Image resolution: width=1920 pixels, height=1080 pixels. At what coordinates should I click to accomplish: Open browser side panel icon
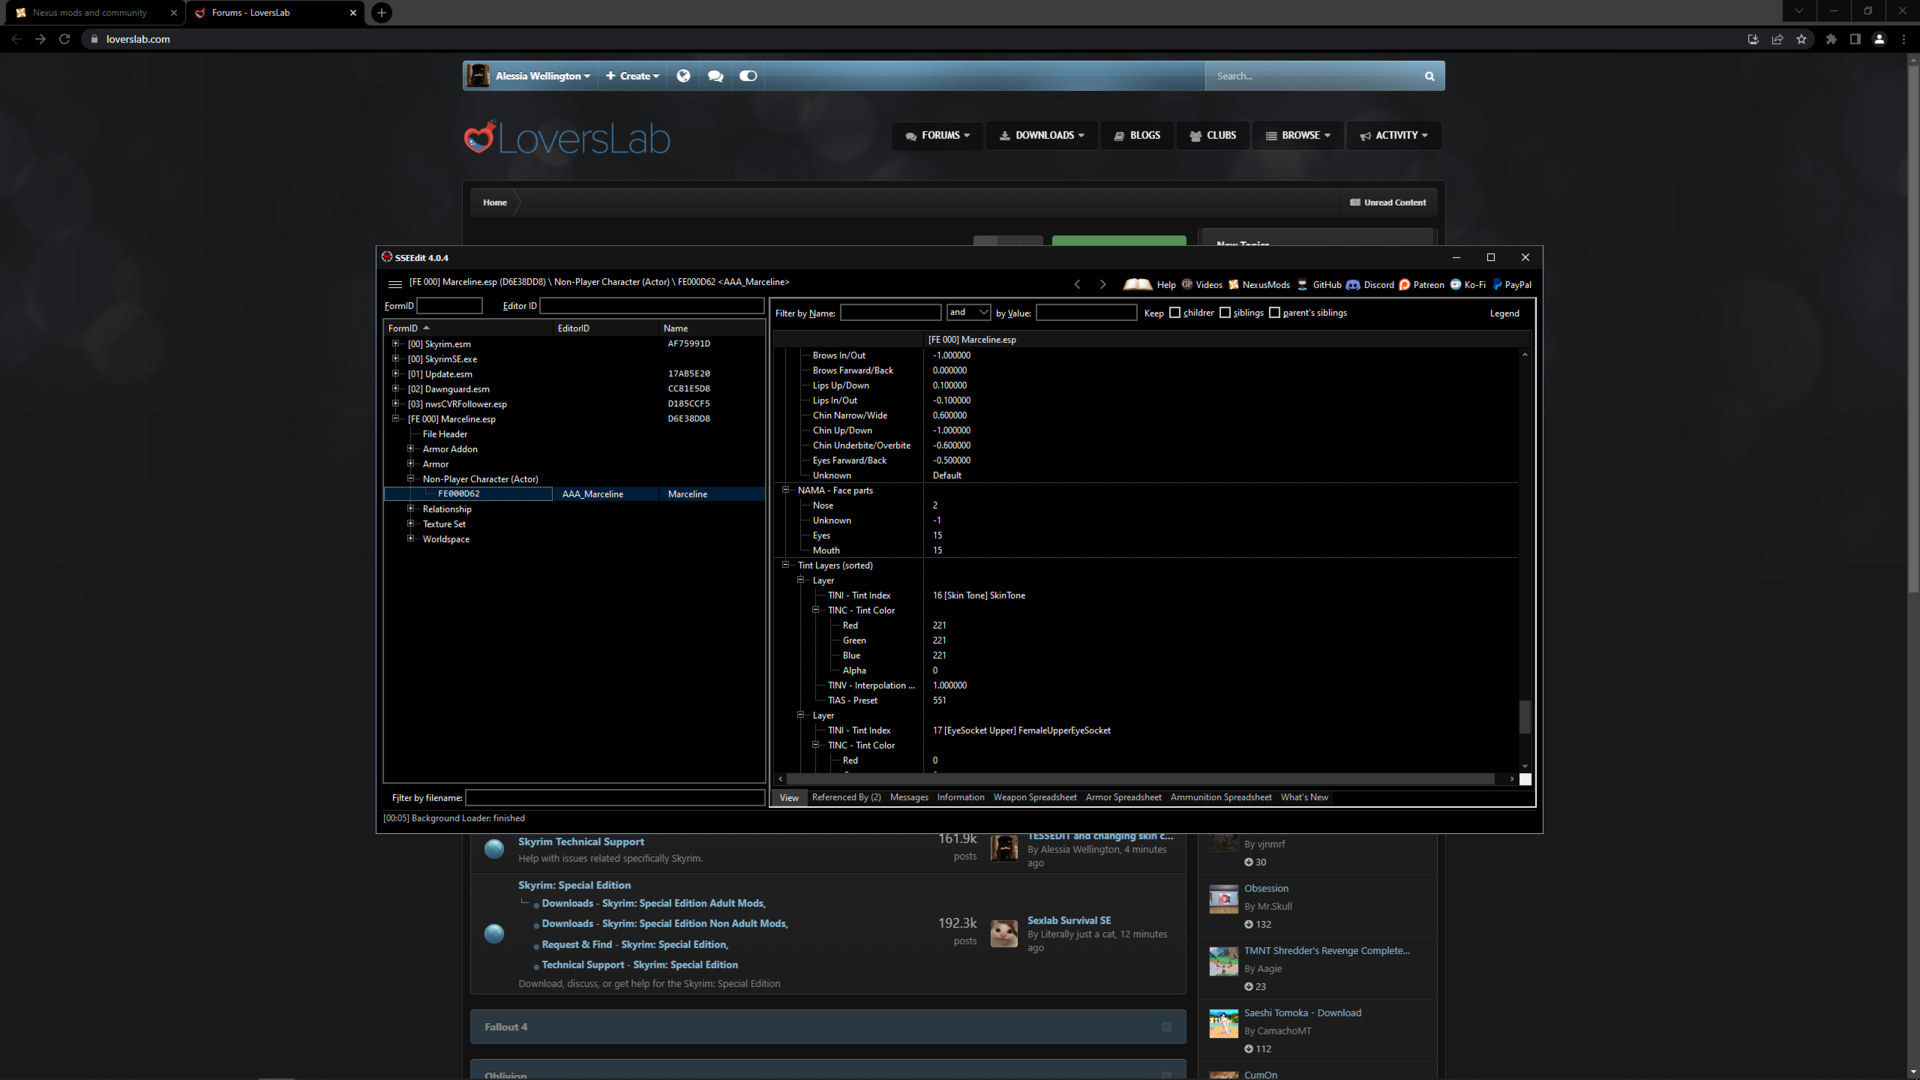pyautogui.click(x=1855, y=39)
